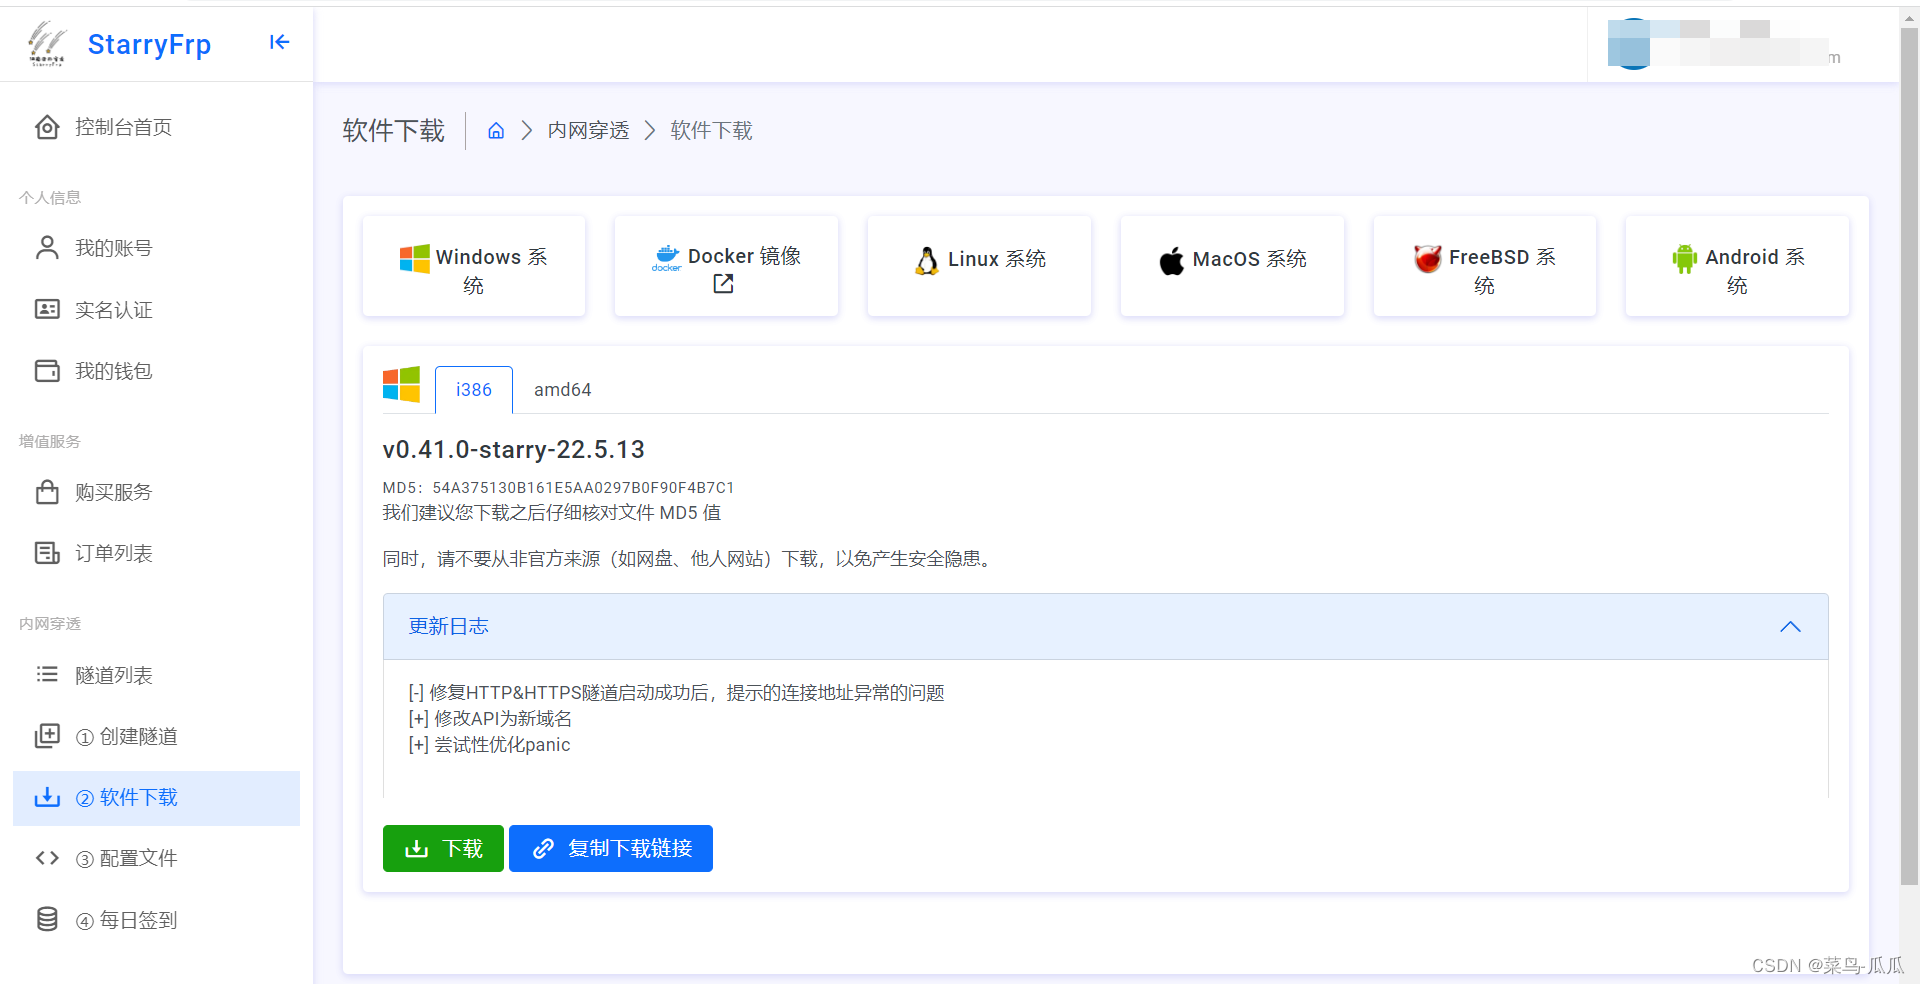The height and width of the screenshot is (984, 1920).
Task: Click the 购买服务 shopping bag icon
Action: [x=47, y=492]
